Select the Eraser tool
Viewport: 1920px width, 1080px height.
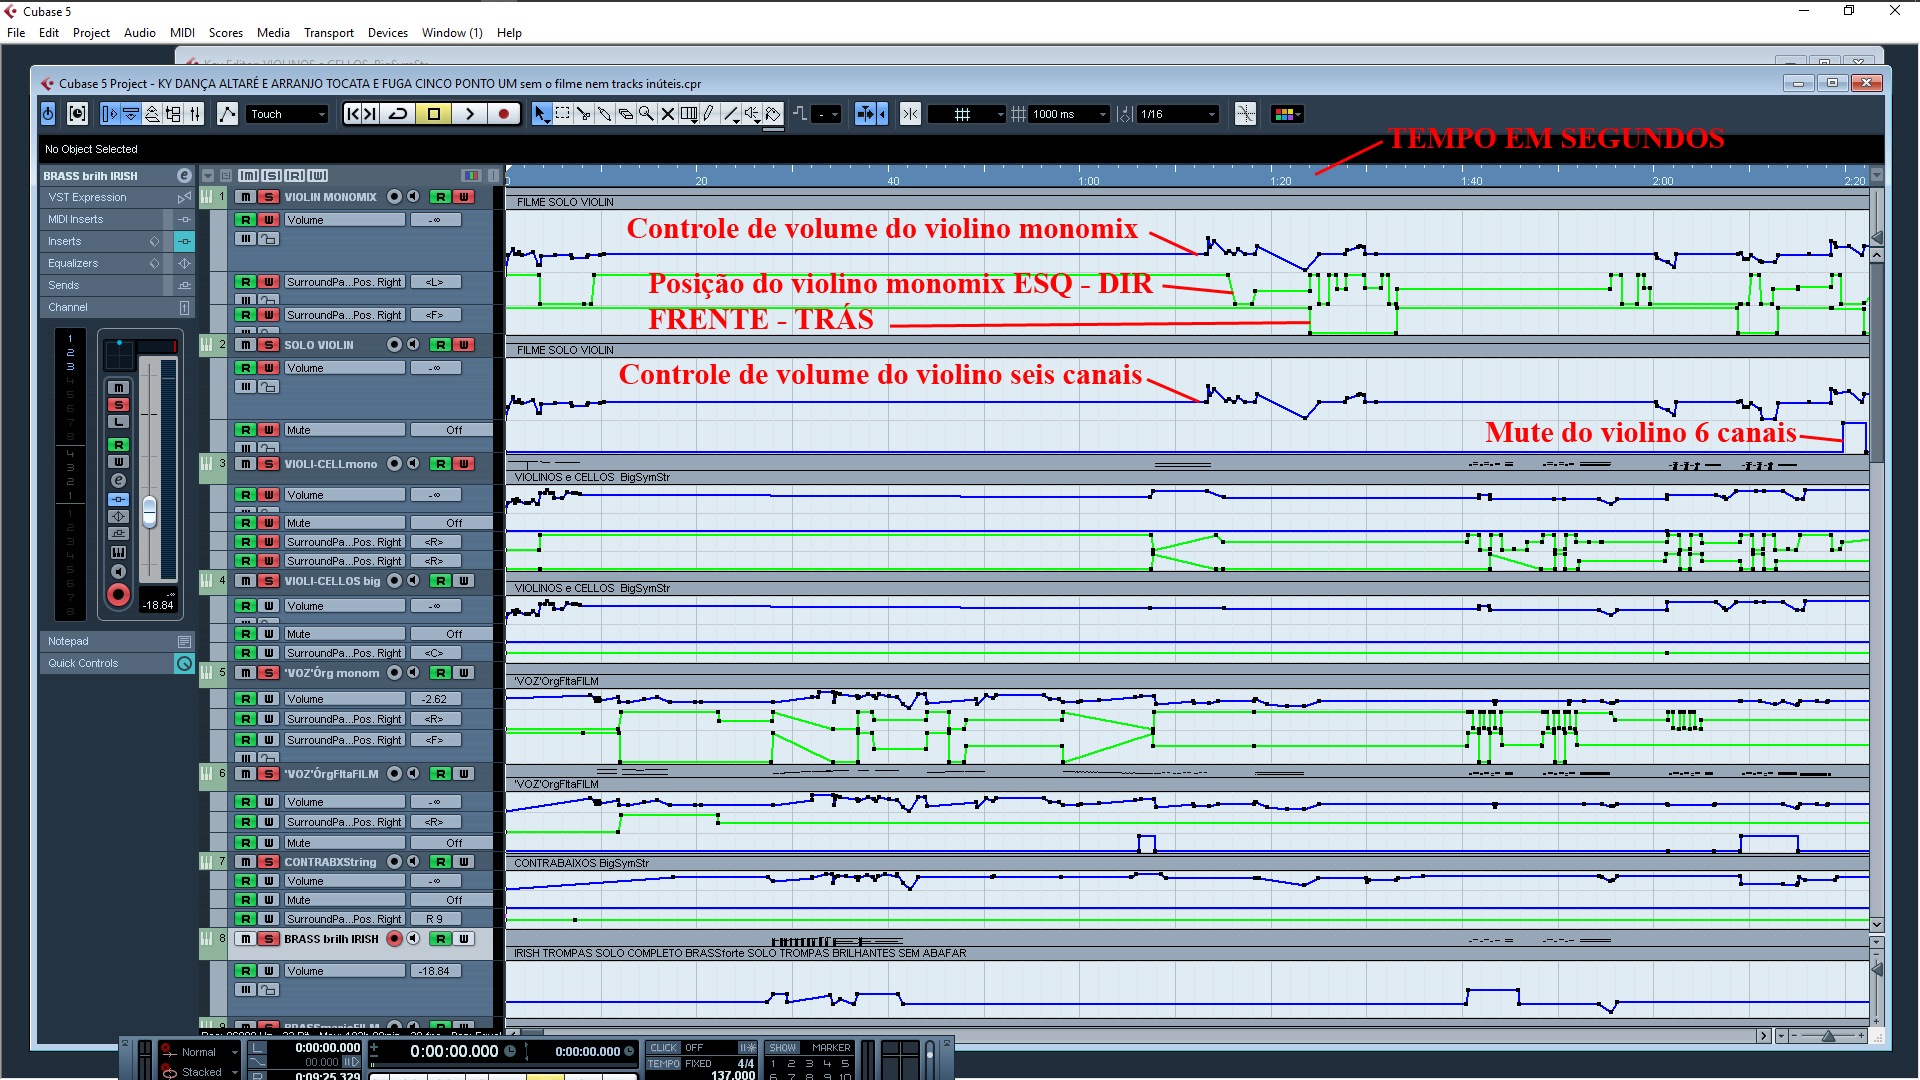[x=625, y=114]
